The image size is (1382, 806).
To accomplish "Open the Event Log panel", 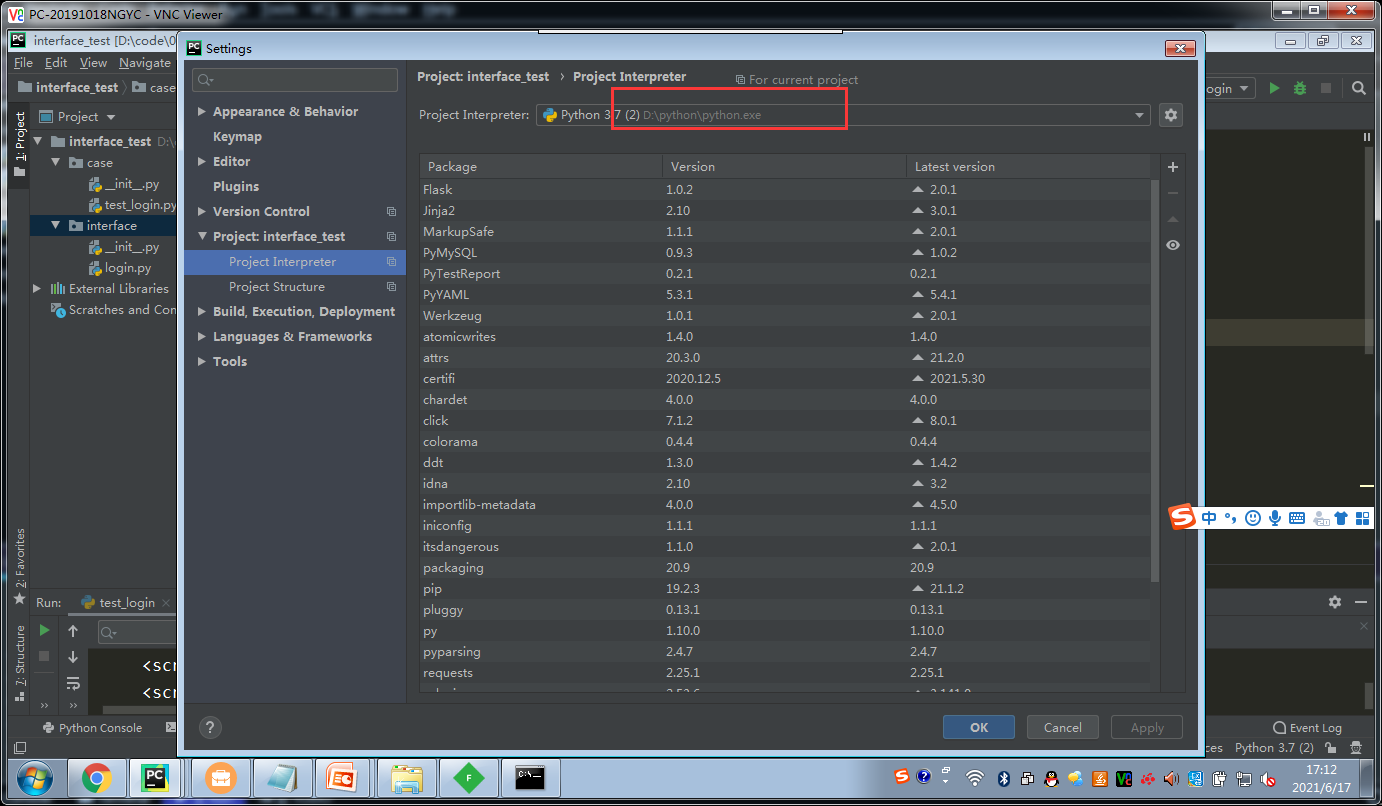I will coord(1308,728).
